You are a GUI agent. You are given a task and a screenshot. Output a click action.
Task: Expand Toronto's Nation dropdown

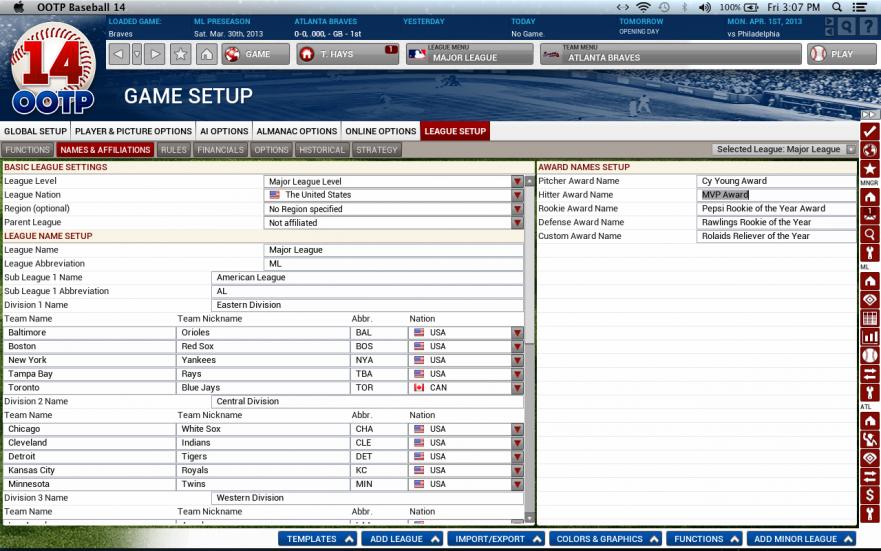coord(517,387)
